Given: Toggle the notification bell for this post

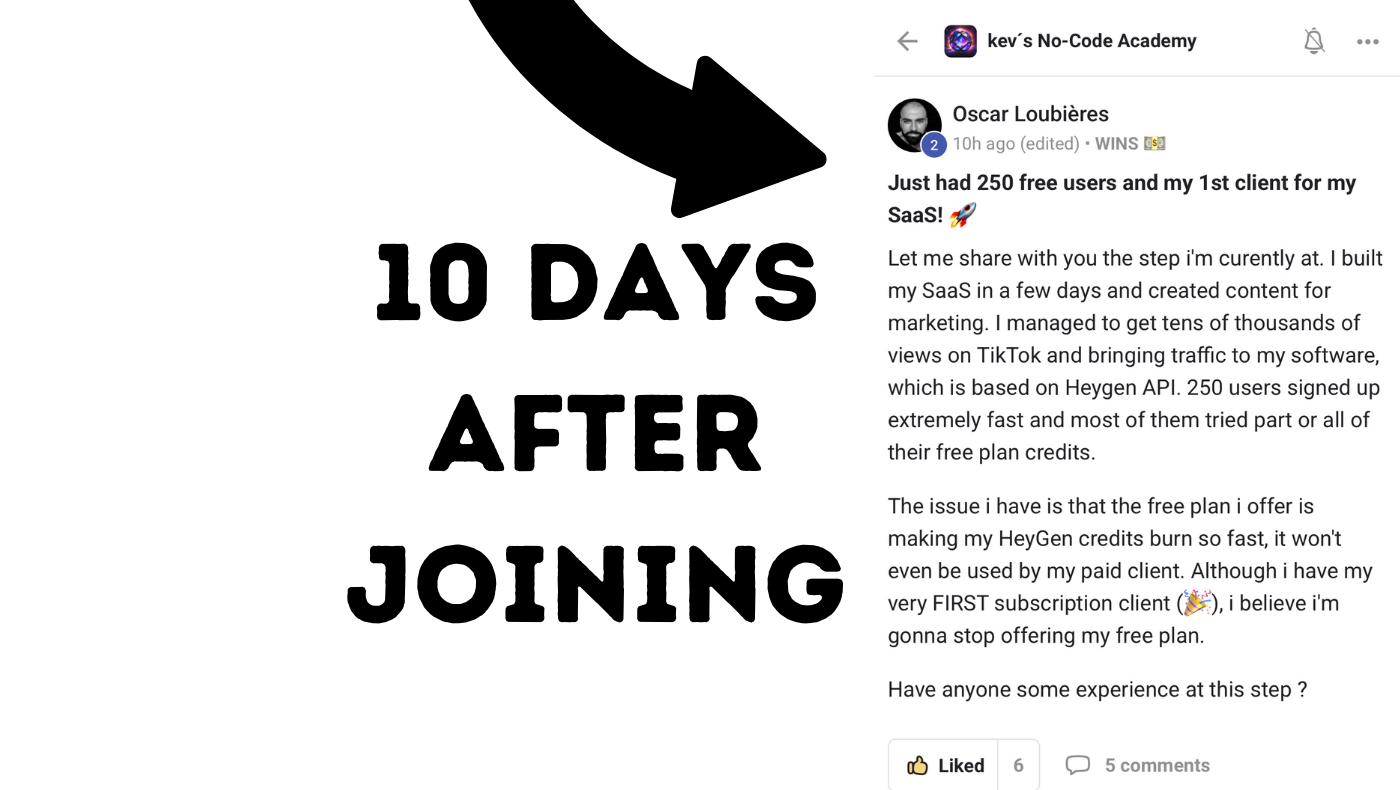Looking at the screenshot, I should click(1314, 41).
